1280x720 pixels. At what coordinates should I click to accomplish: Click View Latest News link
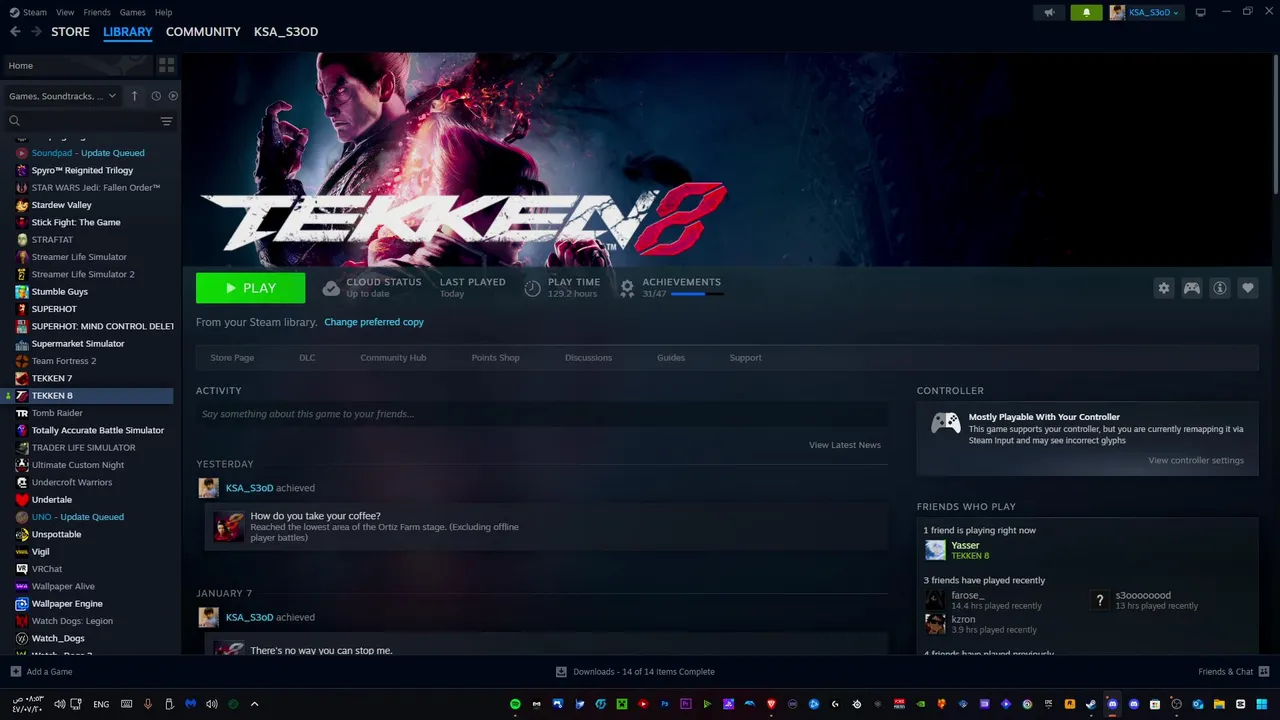tap(845, 445)
